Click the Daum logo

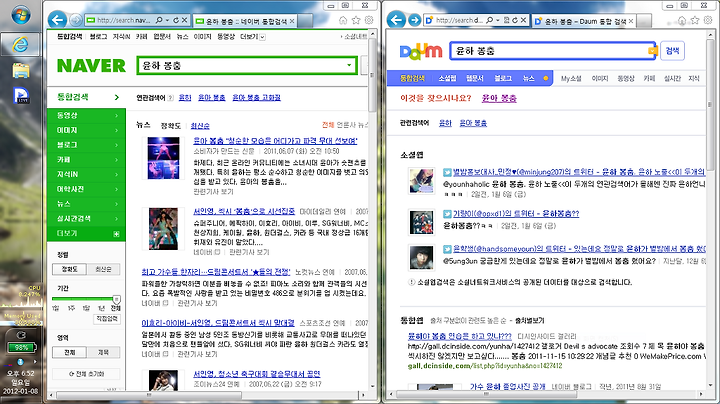pyautogui.click(x=421, y=51)
